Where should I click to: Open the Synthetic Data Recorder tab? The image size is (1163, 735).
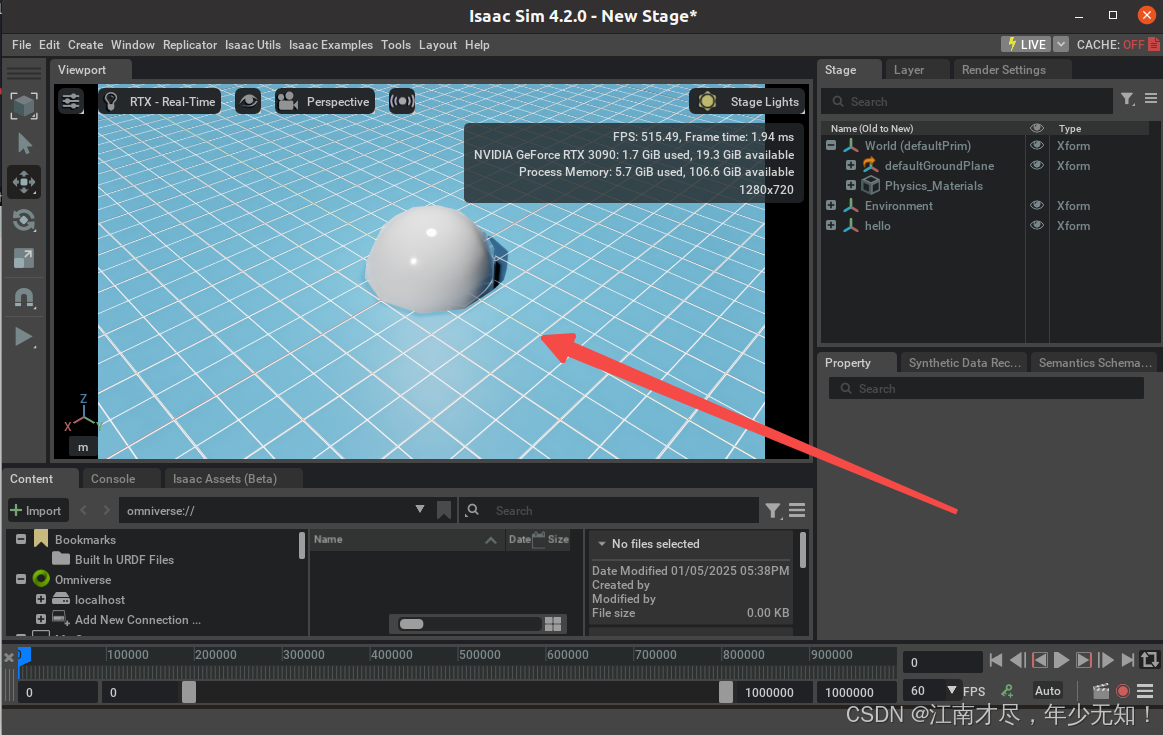964,363
